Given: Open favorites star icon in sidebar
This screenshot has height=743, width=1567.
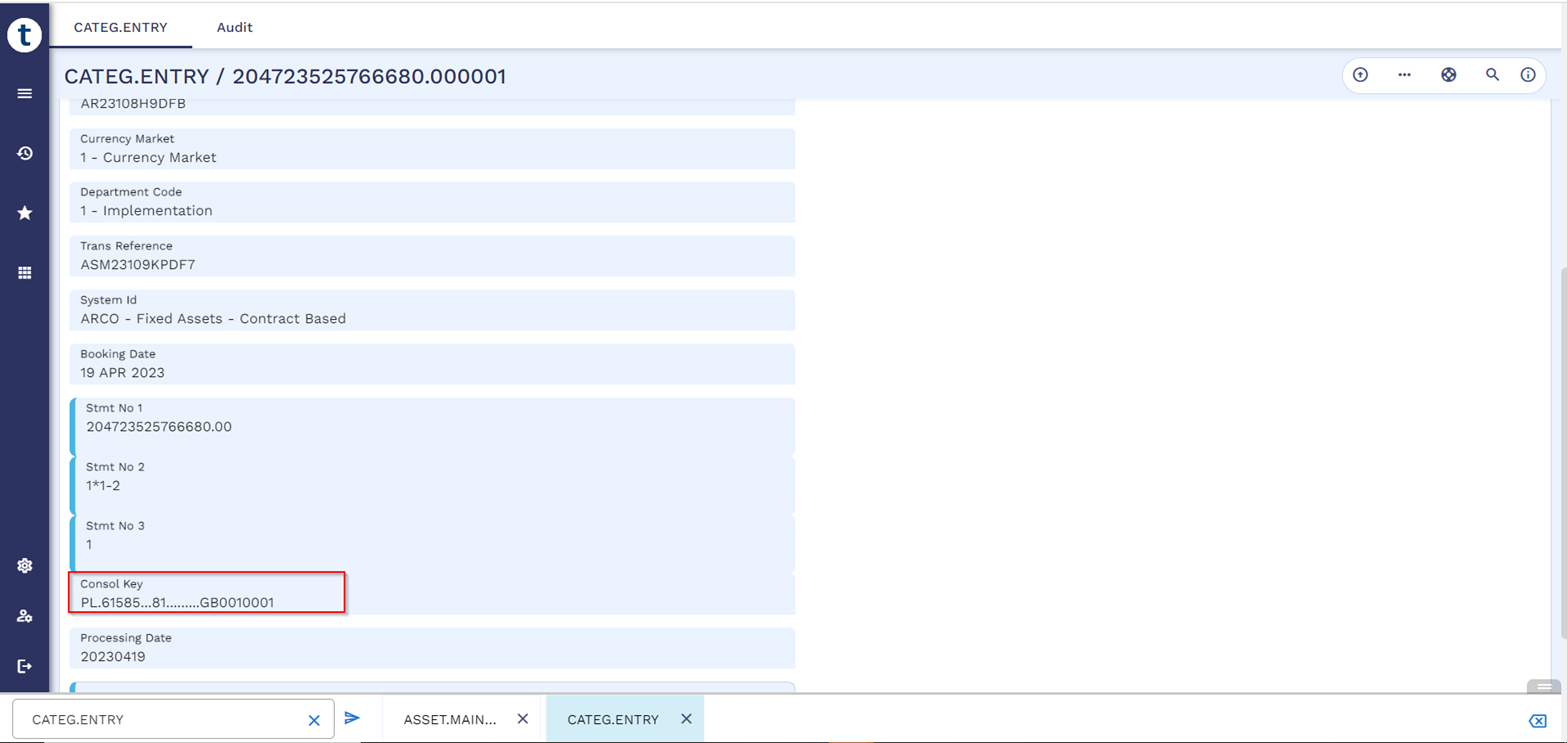Looking at the screenshot, I should (25, 213).
